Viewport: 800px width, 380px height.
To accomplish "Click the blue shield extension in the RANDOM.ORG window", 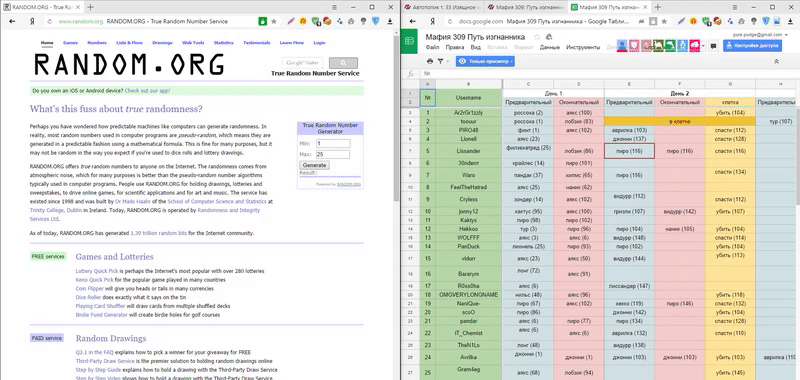I will click(376, 21).
